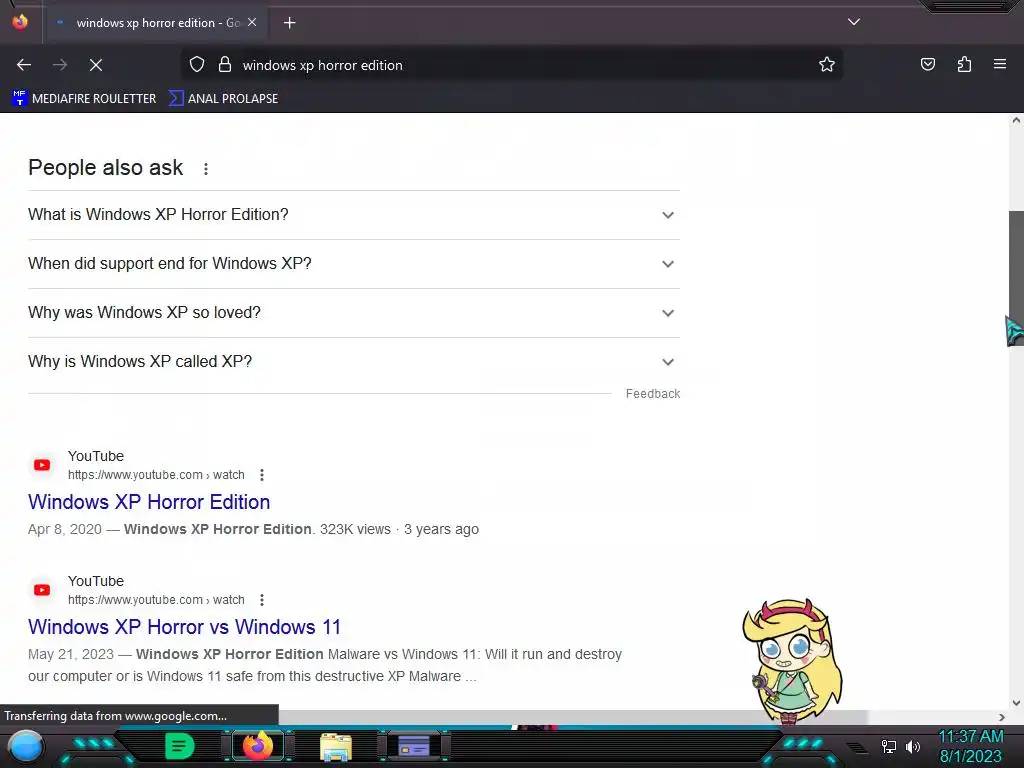The height and width of the screenshot is (768, 1024).
Task: Expand Why is Windows XP called XP?
Action: click(353, 362)
